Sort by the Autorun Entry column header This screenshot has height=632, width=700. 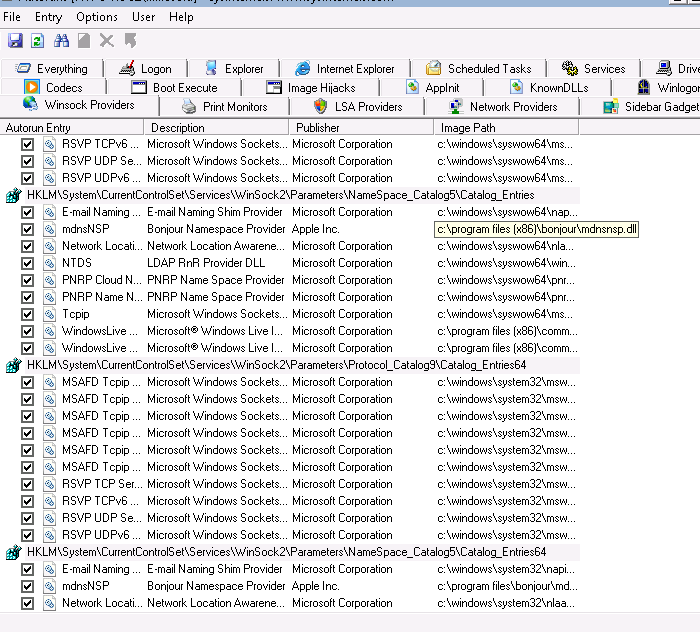click(72, 128)
